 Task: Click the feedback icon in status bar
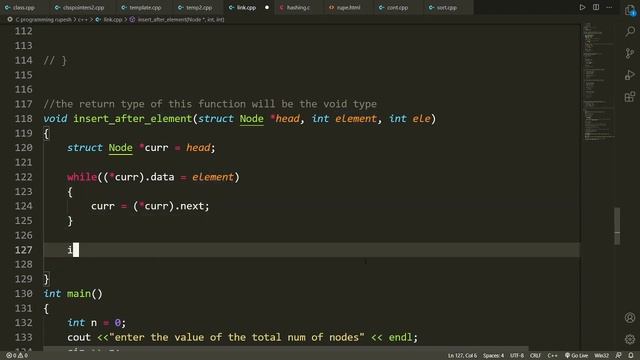[619, 356]
